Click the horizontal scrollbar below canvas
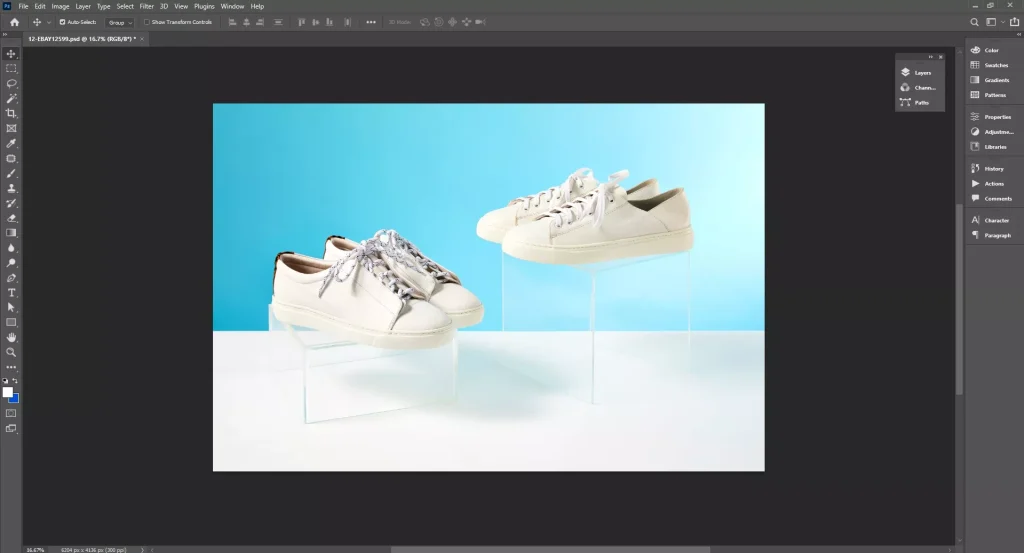The width and height of the screenshot is (1024, 553). click(x=550, y=550)
